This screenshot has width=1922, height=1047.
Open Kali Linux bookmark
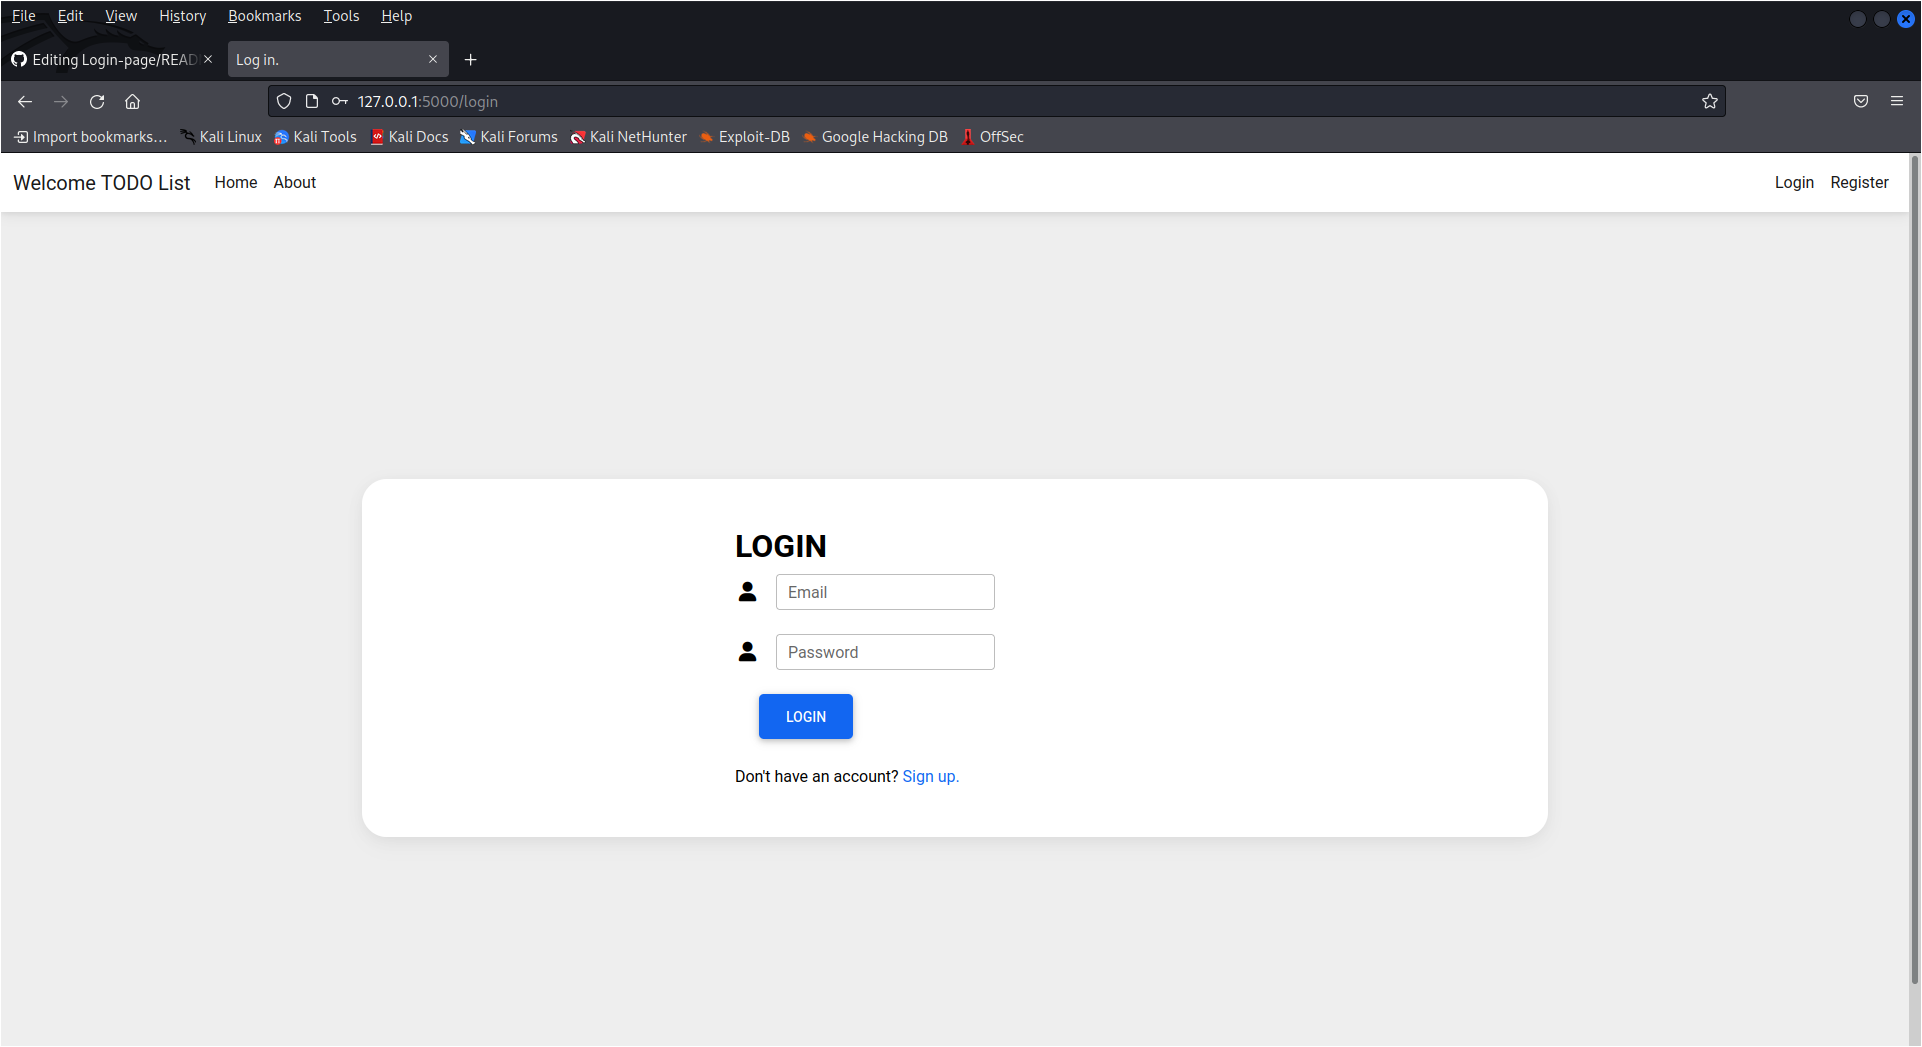pyautogui.click(x=221, y=137)
